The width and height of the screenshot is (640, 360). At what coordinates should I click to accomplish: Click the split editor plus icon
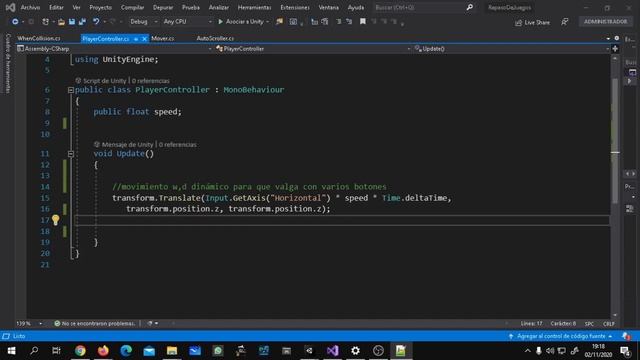(x=615, y=49)
